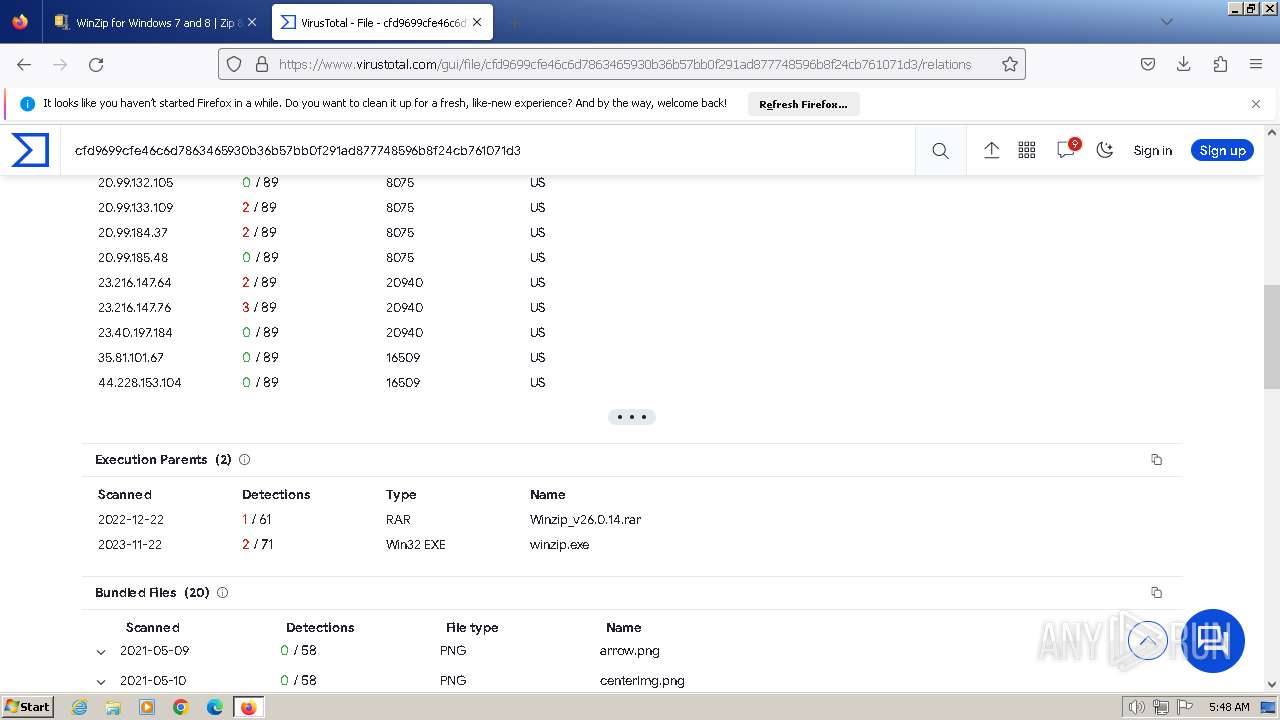Click the search magnifier icon
The width and height of the screenshot is (1280, 720).
click(940, 150)
